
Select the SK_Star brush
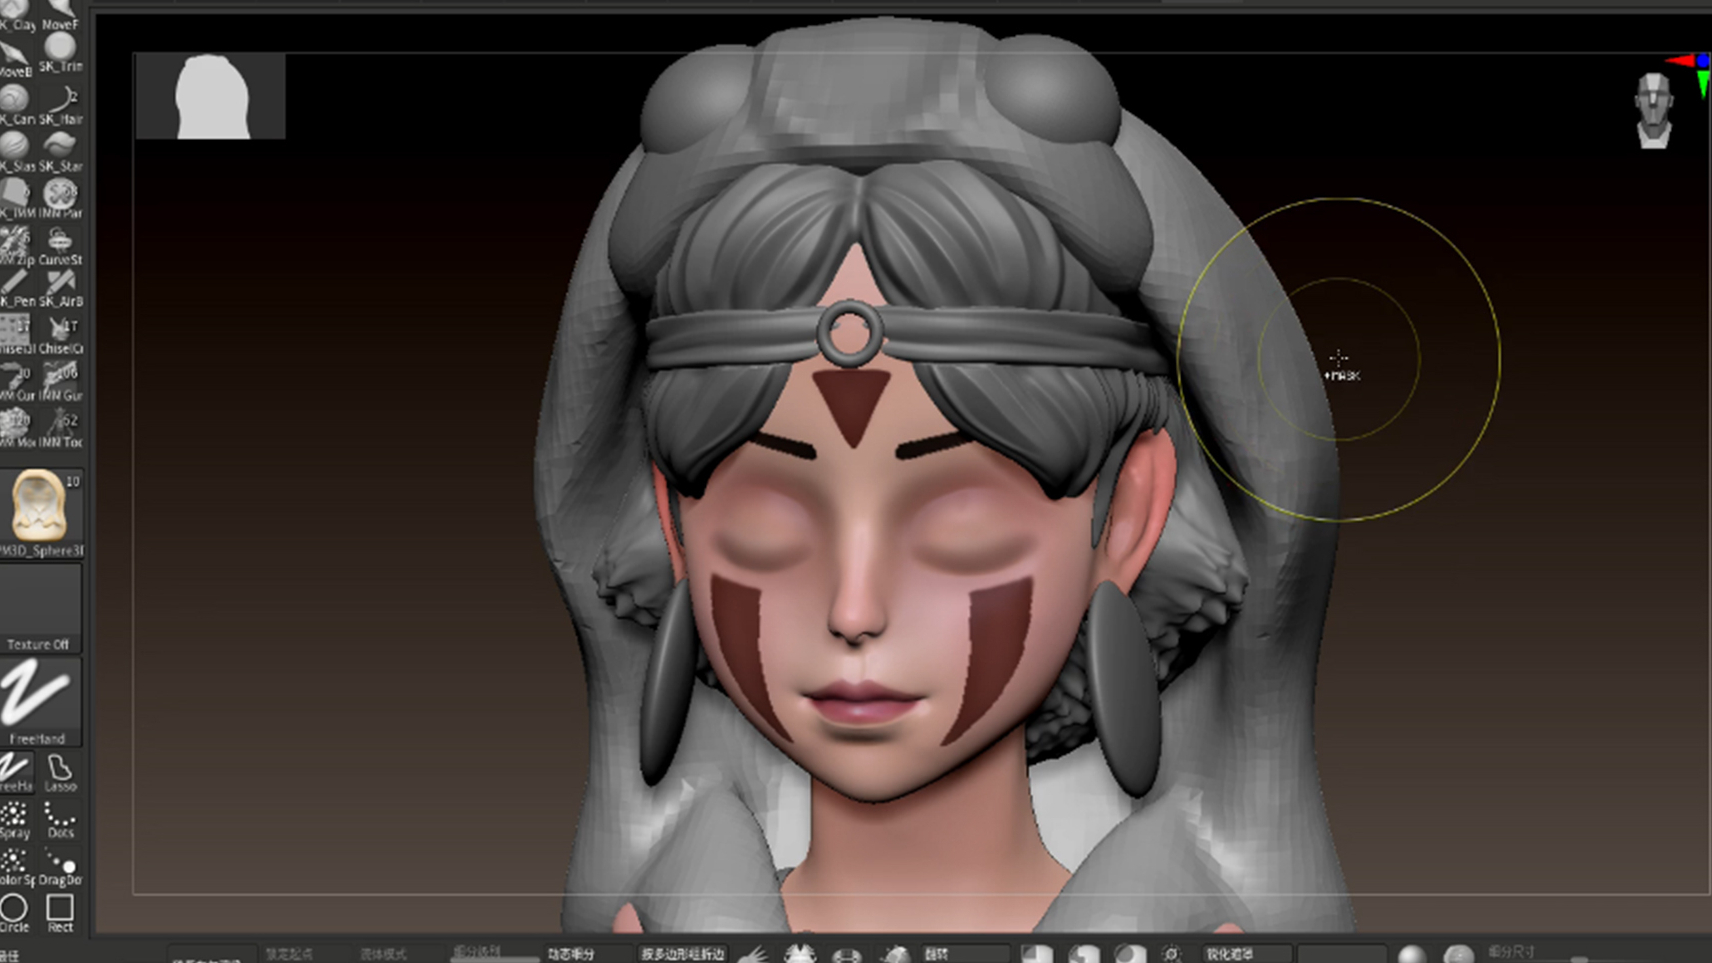(60, 152)
